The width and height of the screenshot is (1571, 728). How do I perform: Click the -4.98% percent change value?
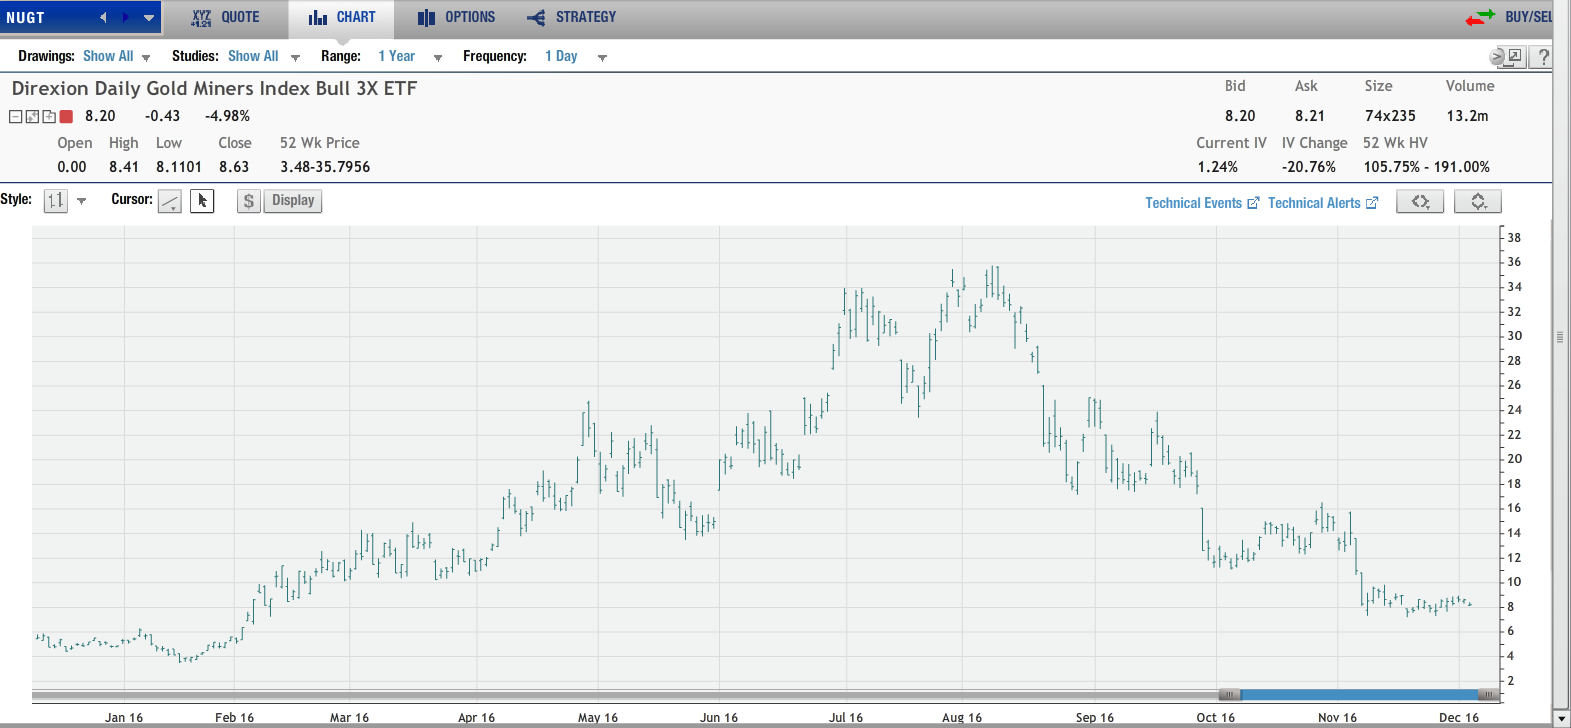(x=227, y=116)
